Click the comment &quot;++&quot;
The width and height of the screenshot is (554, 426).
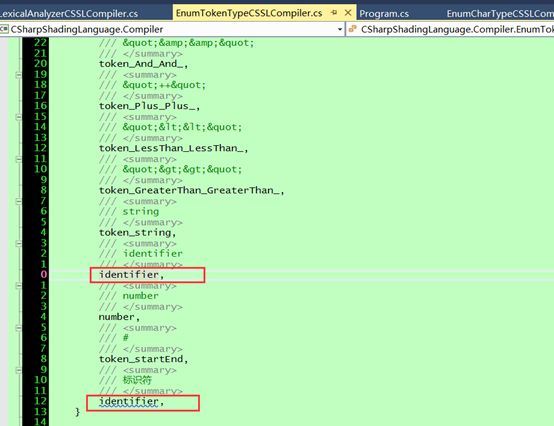(164, 85)
